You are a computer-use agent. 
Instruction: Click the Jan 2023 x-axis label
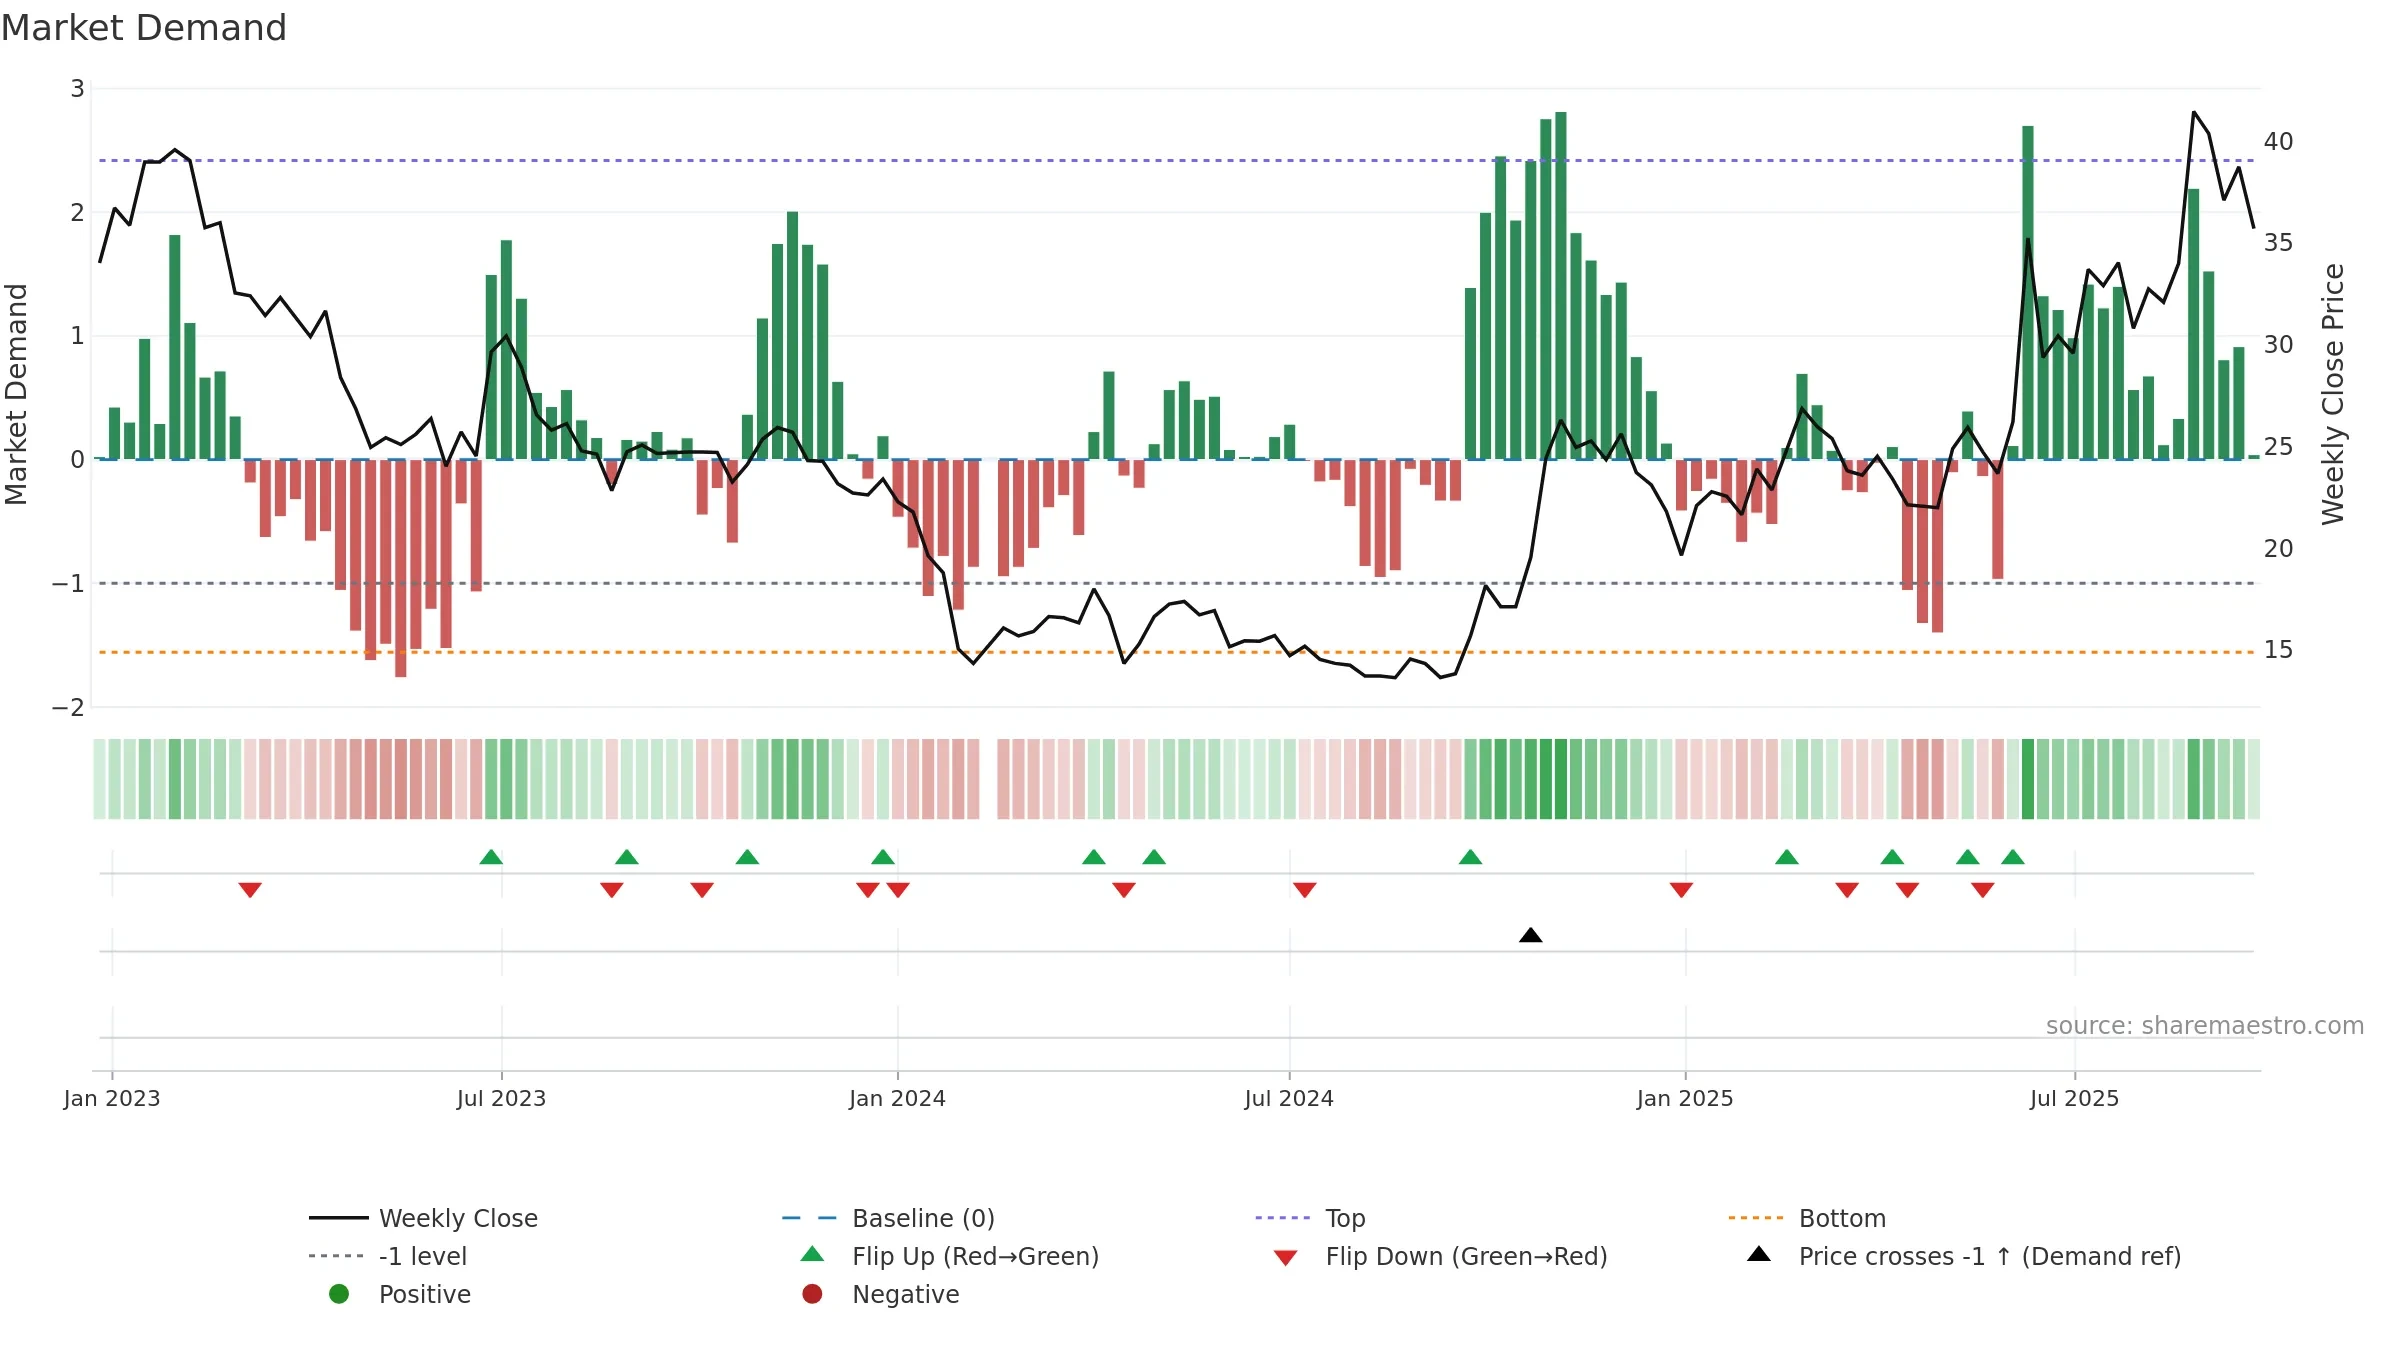tap(112, 1098)
